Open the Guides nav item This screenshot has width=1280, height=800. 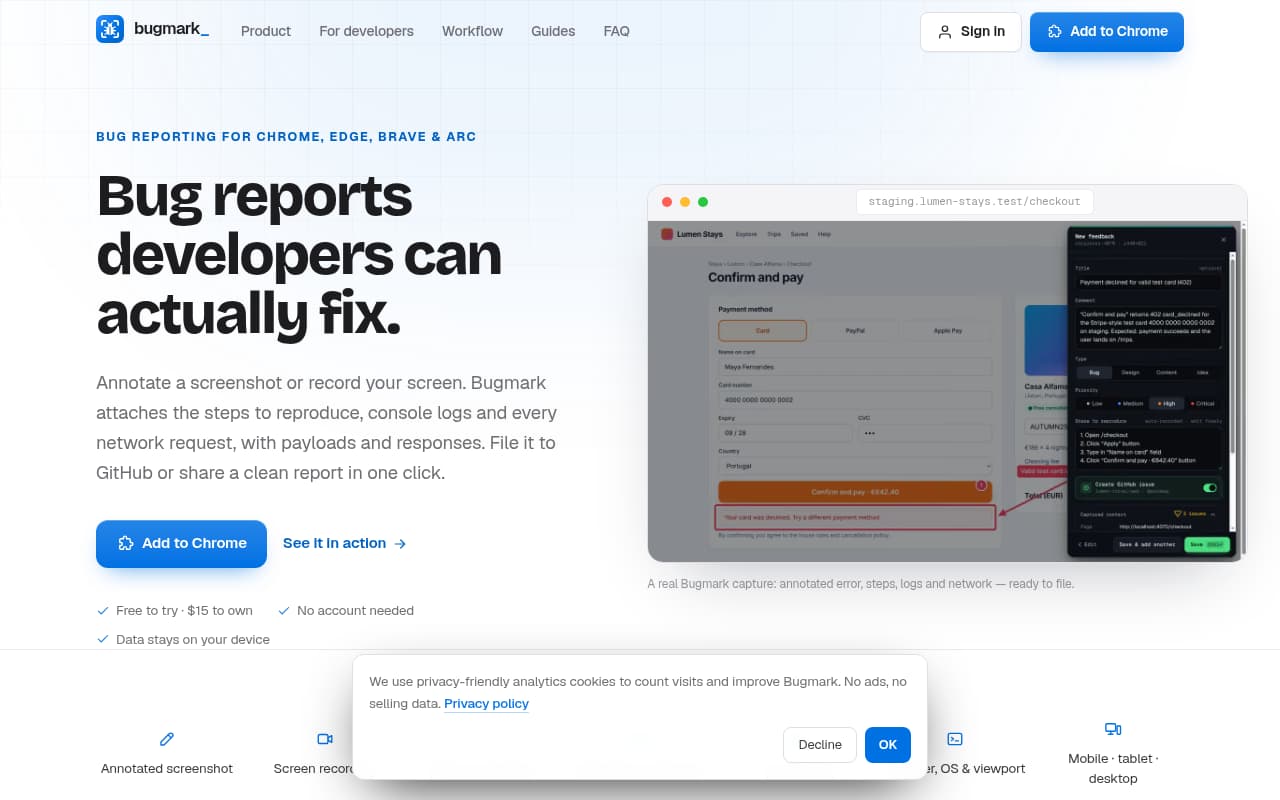pyautogui.click(x=553, y=31)
